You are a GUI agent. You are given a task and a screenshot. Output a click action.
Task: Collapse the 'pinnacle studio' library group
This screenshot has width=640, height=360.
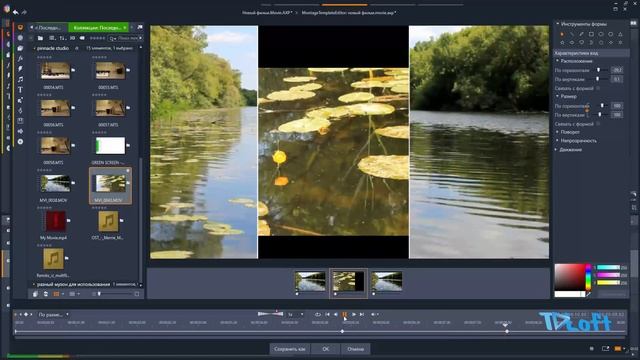(x=34, y=48)
